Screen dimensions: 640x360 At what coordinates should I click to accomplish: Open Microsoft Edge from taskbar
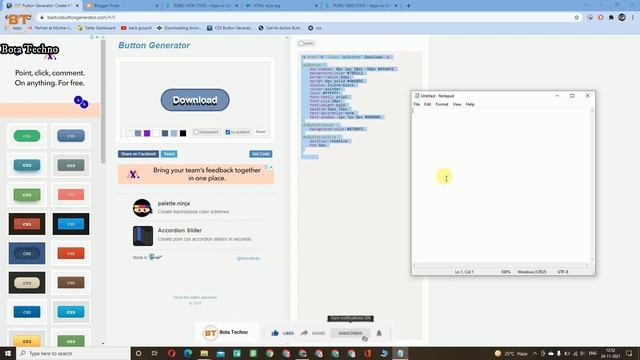coord(188,353)
